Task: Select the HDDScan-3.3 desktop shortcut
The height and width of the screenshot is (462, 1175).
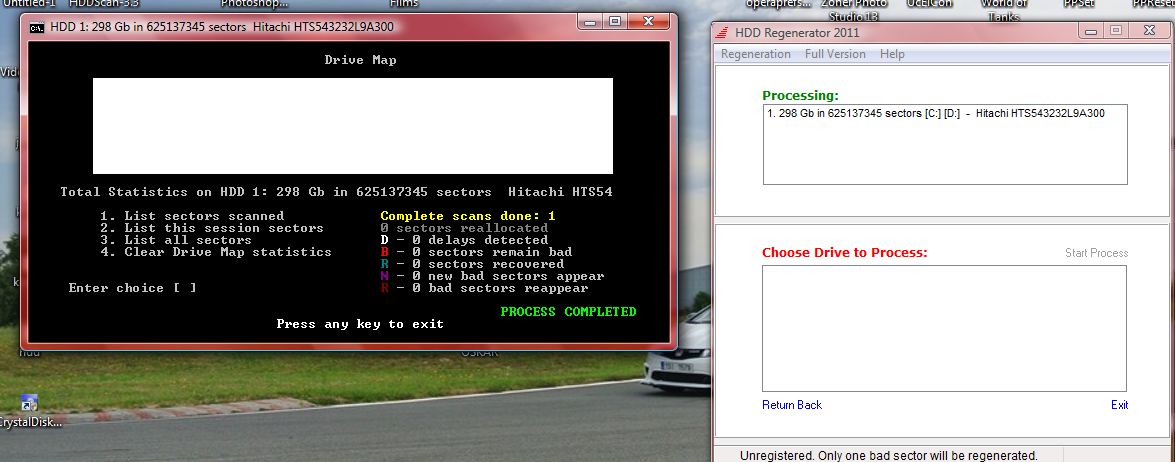Action: 104,4
